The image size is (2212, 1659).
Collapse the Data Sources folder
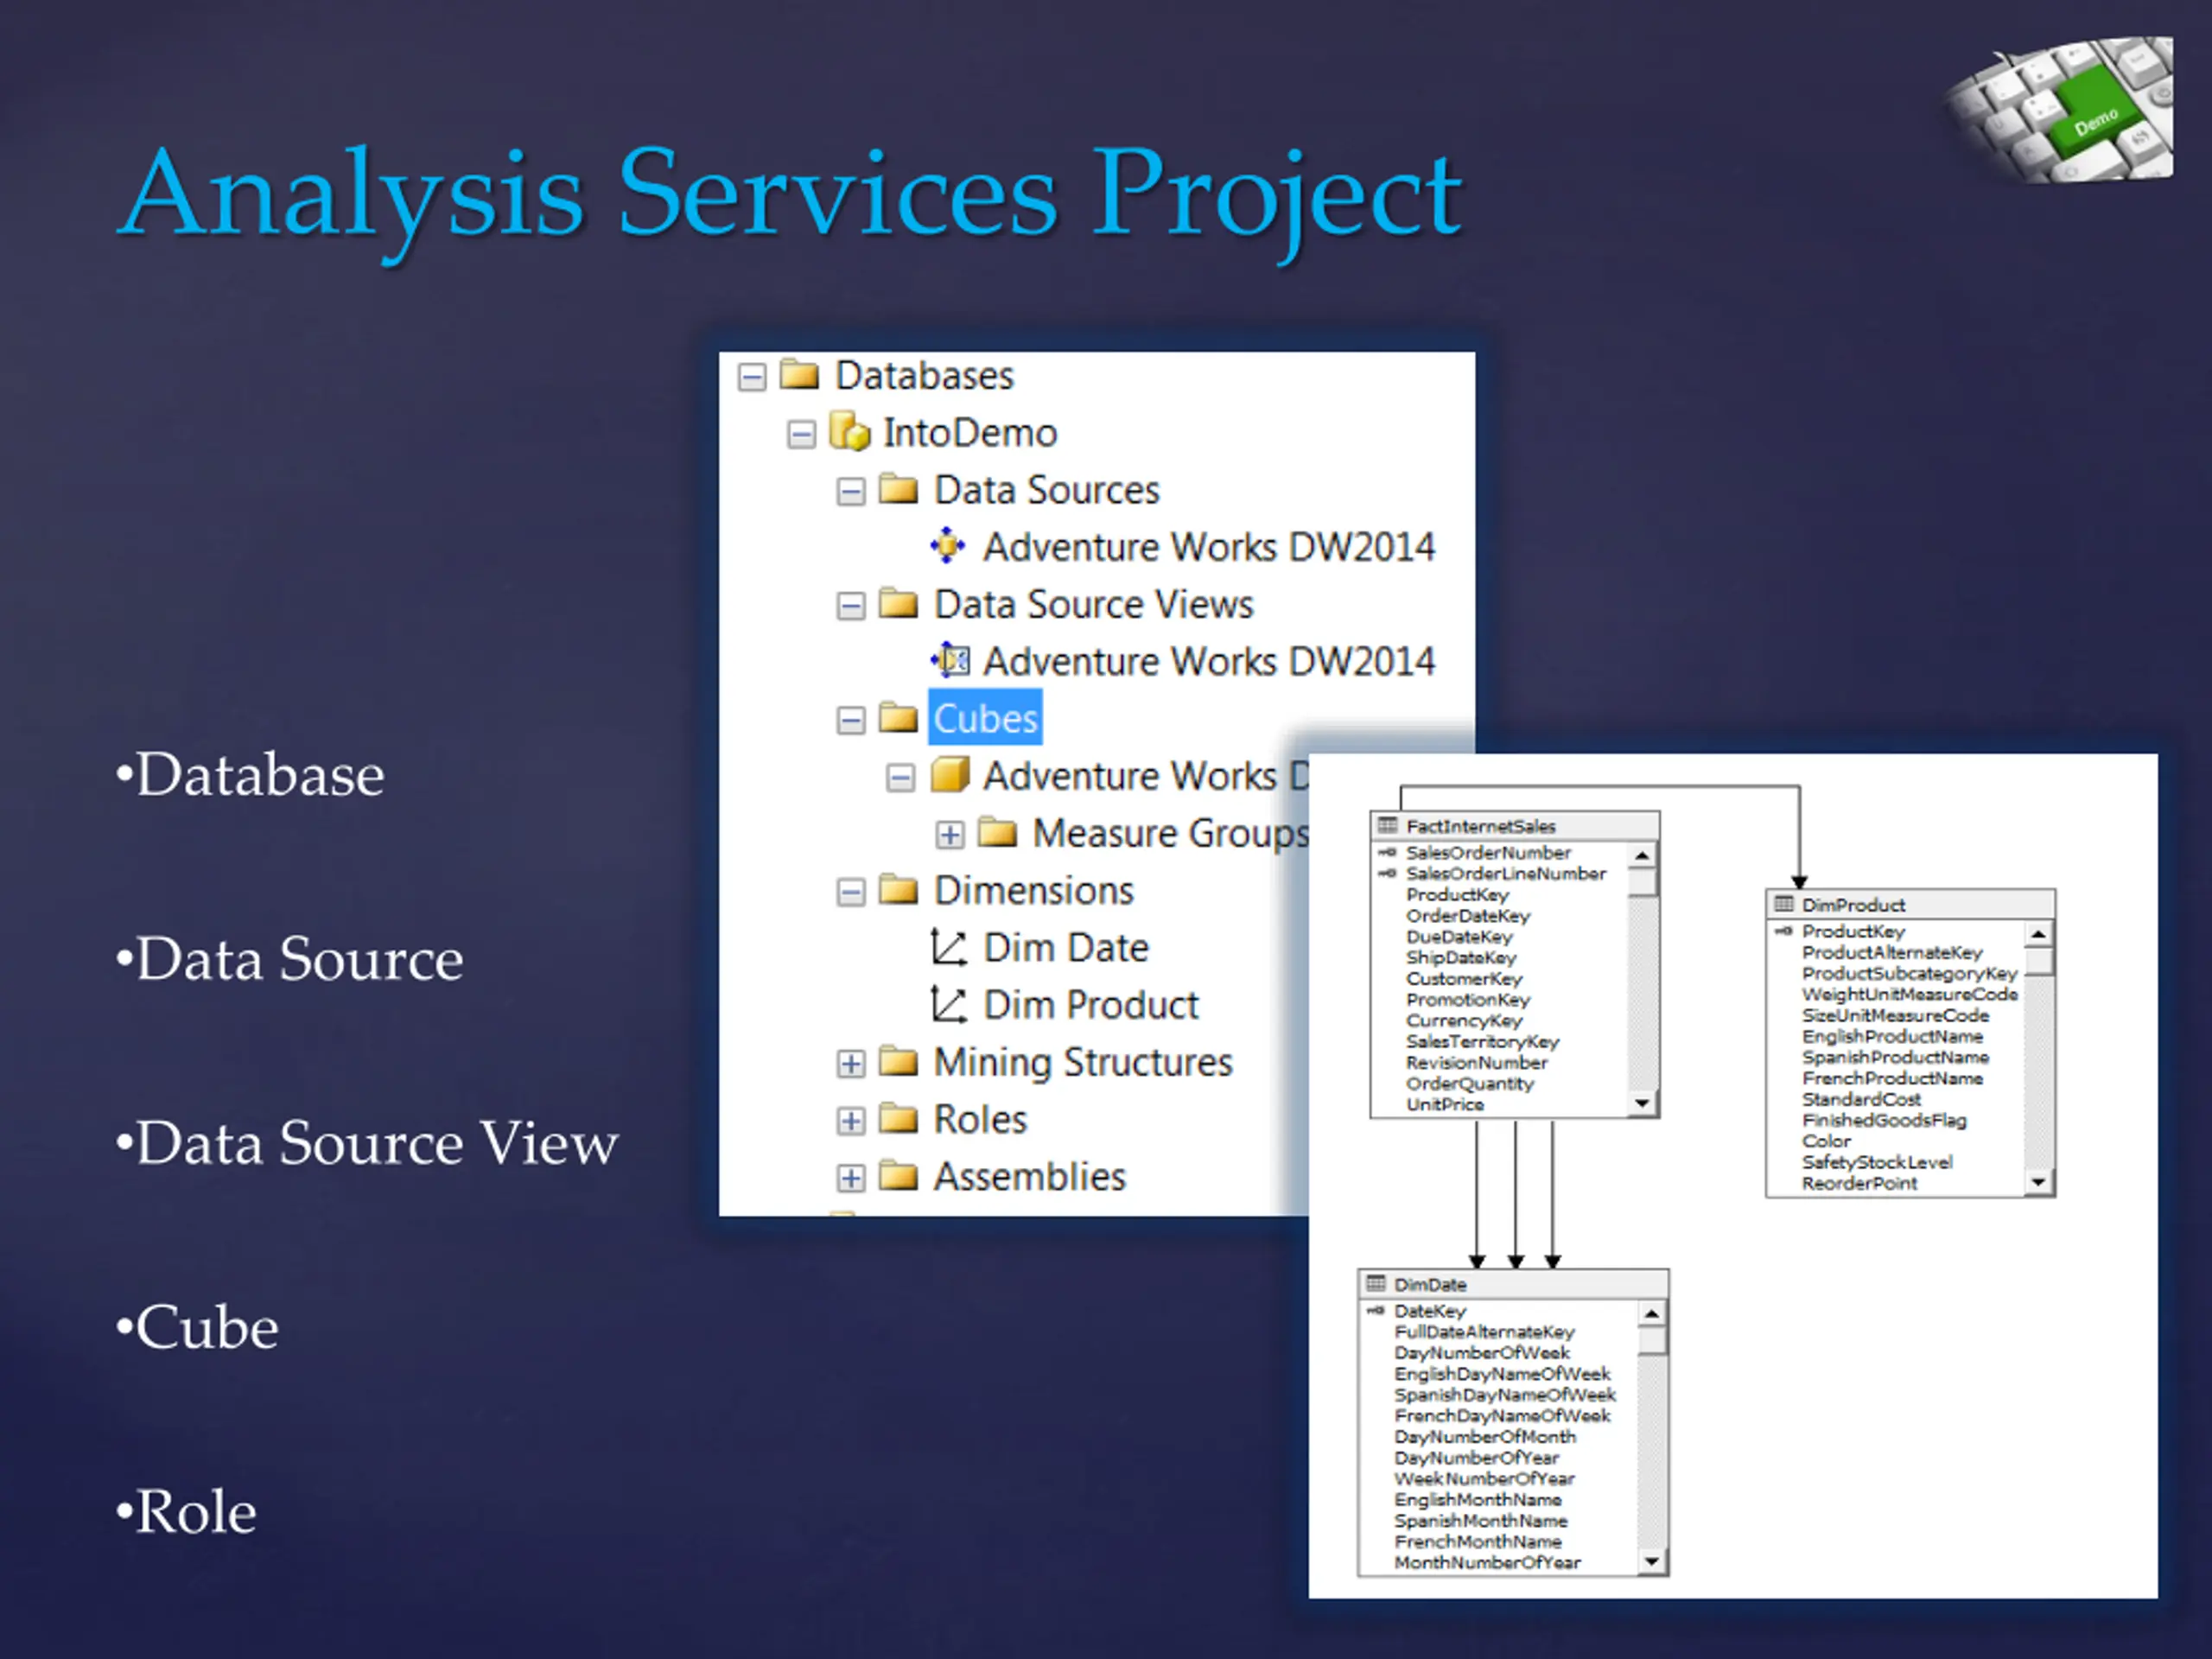click(851, 491)
